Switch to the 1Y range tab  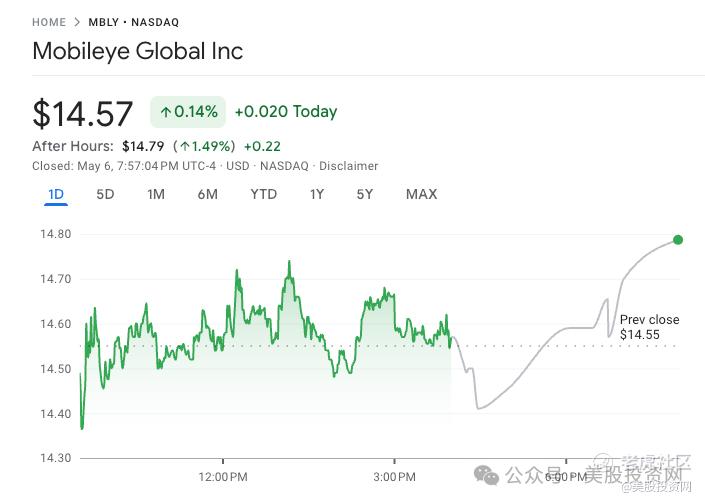317,194
